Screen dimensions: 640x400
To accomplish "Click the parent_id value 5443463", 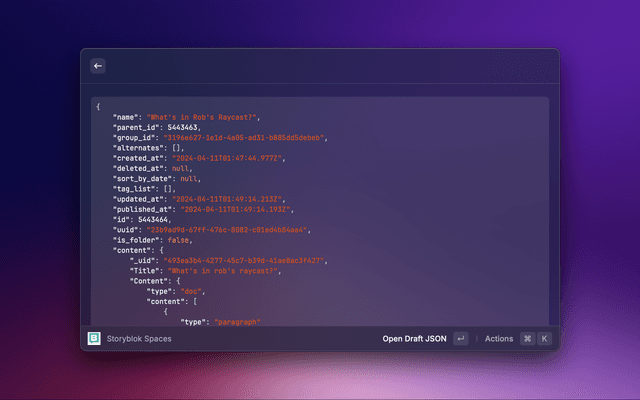I will click(x=185, y=127).
